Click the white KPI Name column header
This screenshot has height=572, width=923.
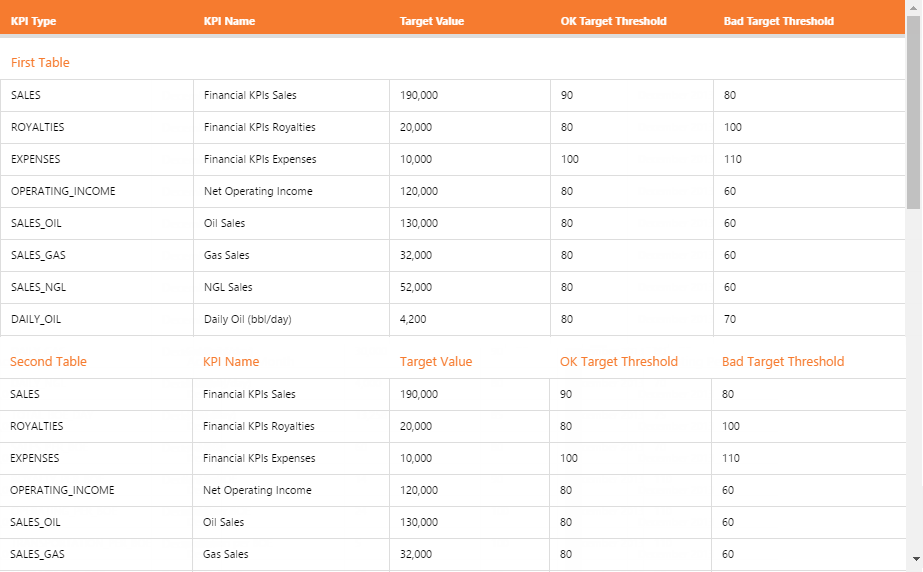click(229, 21)
